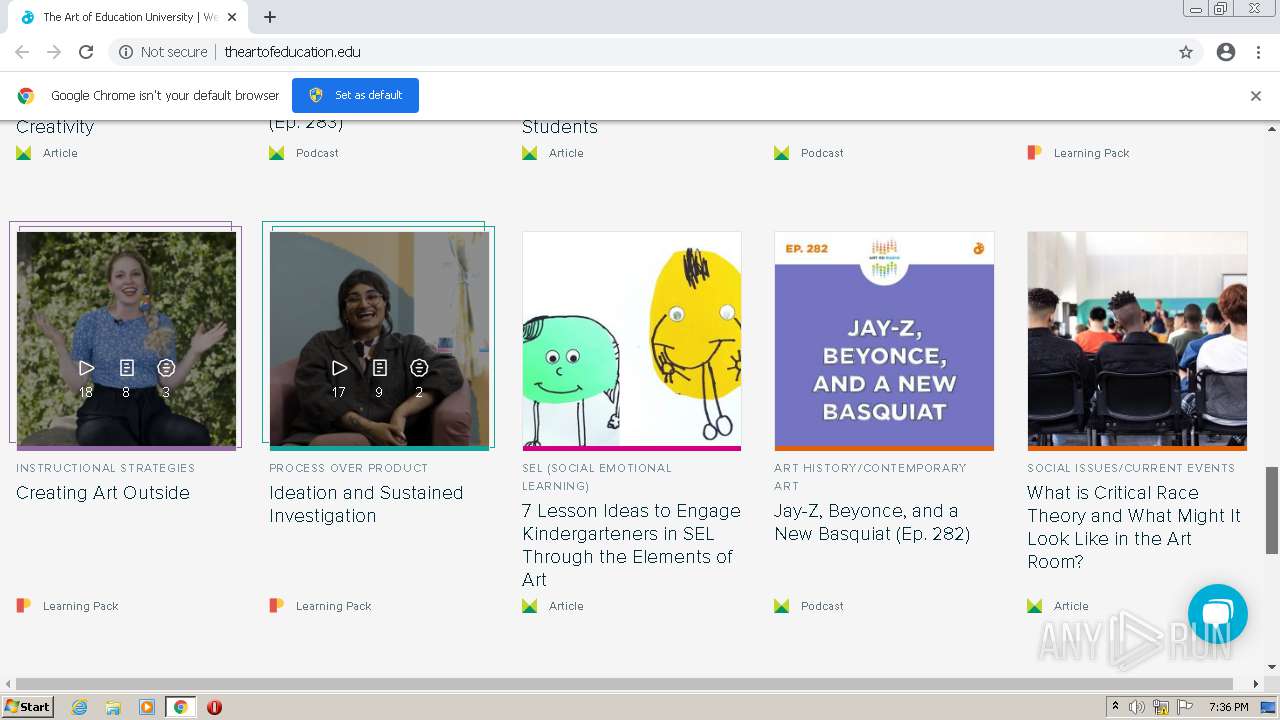Image resolution: width=1280 pixels, height=720 pixels.
Task: Dismiss the default browser infobar
Action: (x=1256, y=96)
